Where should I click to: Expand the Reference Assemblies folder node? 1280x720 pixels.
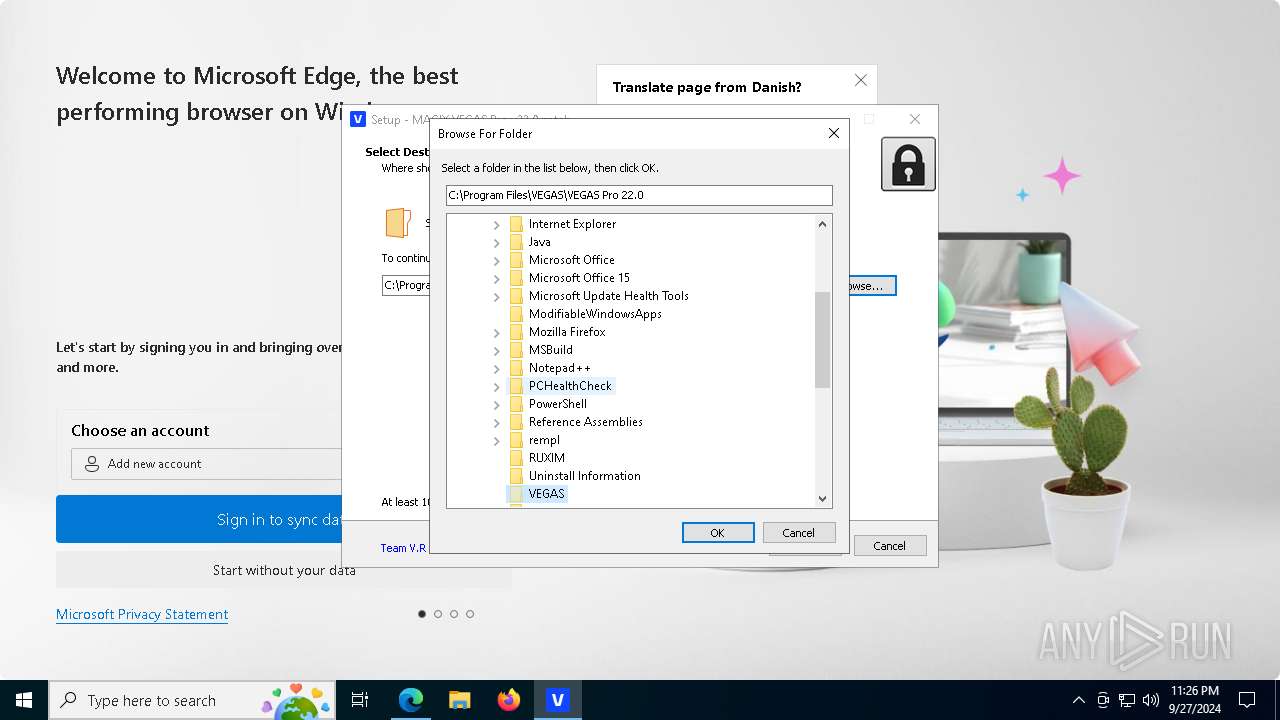click(496, 422)
